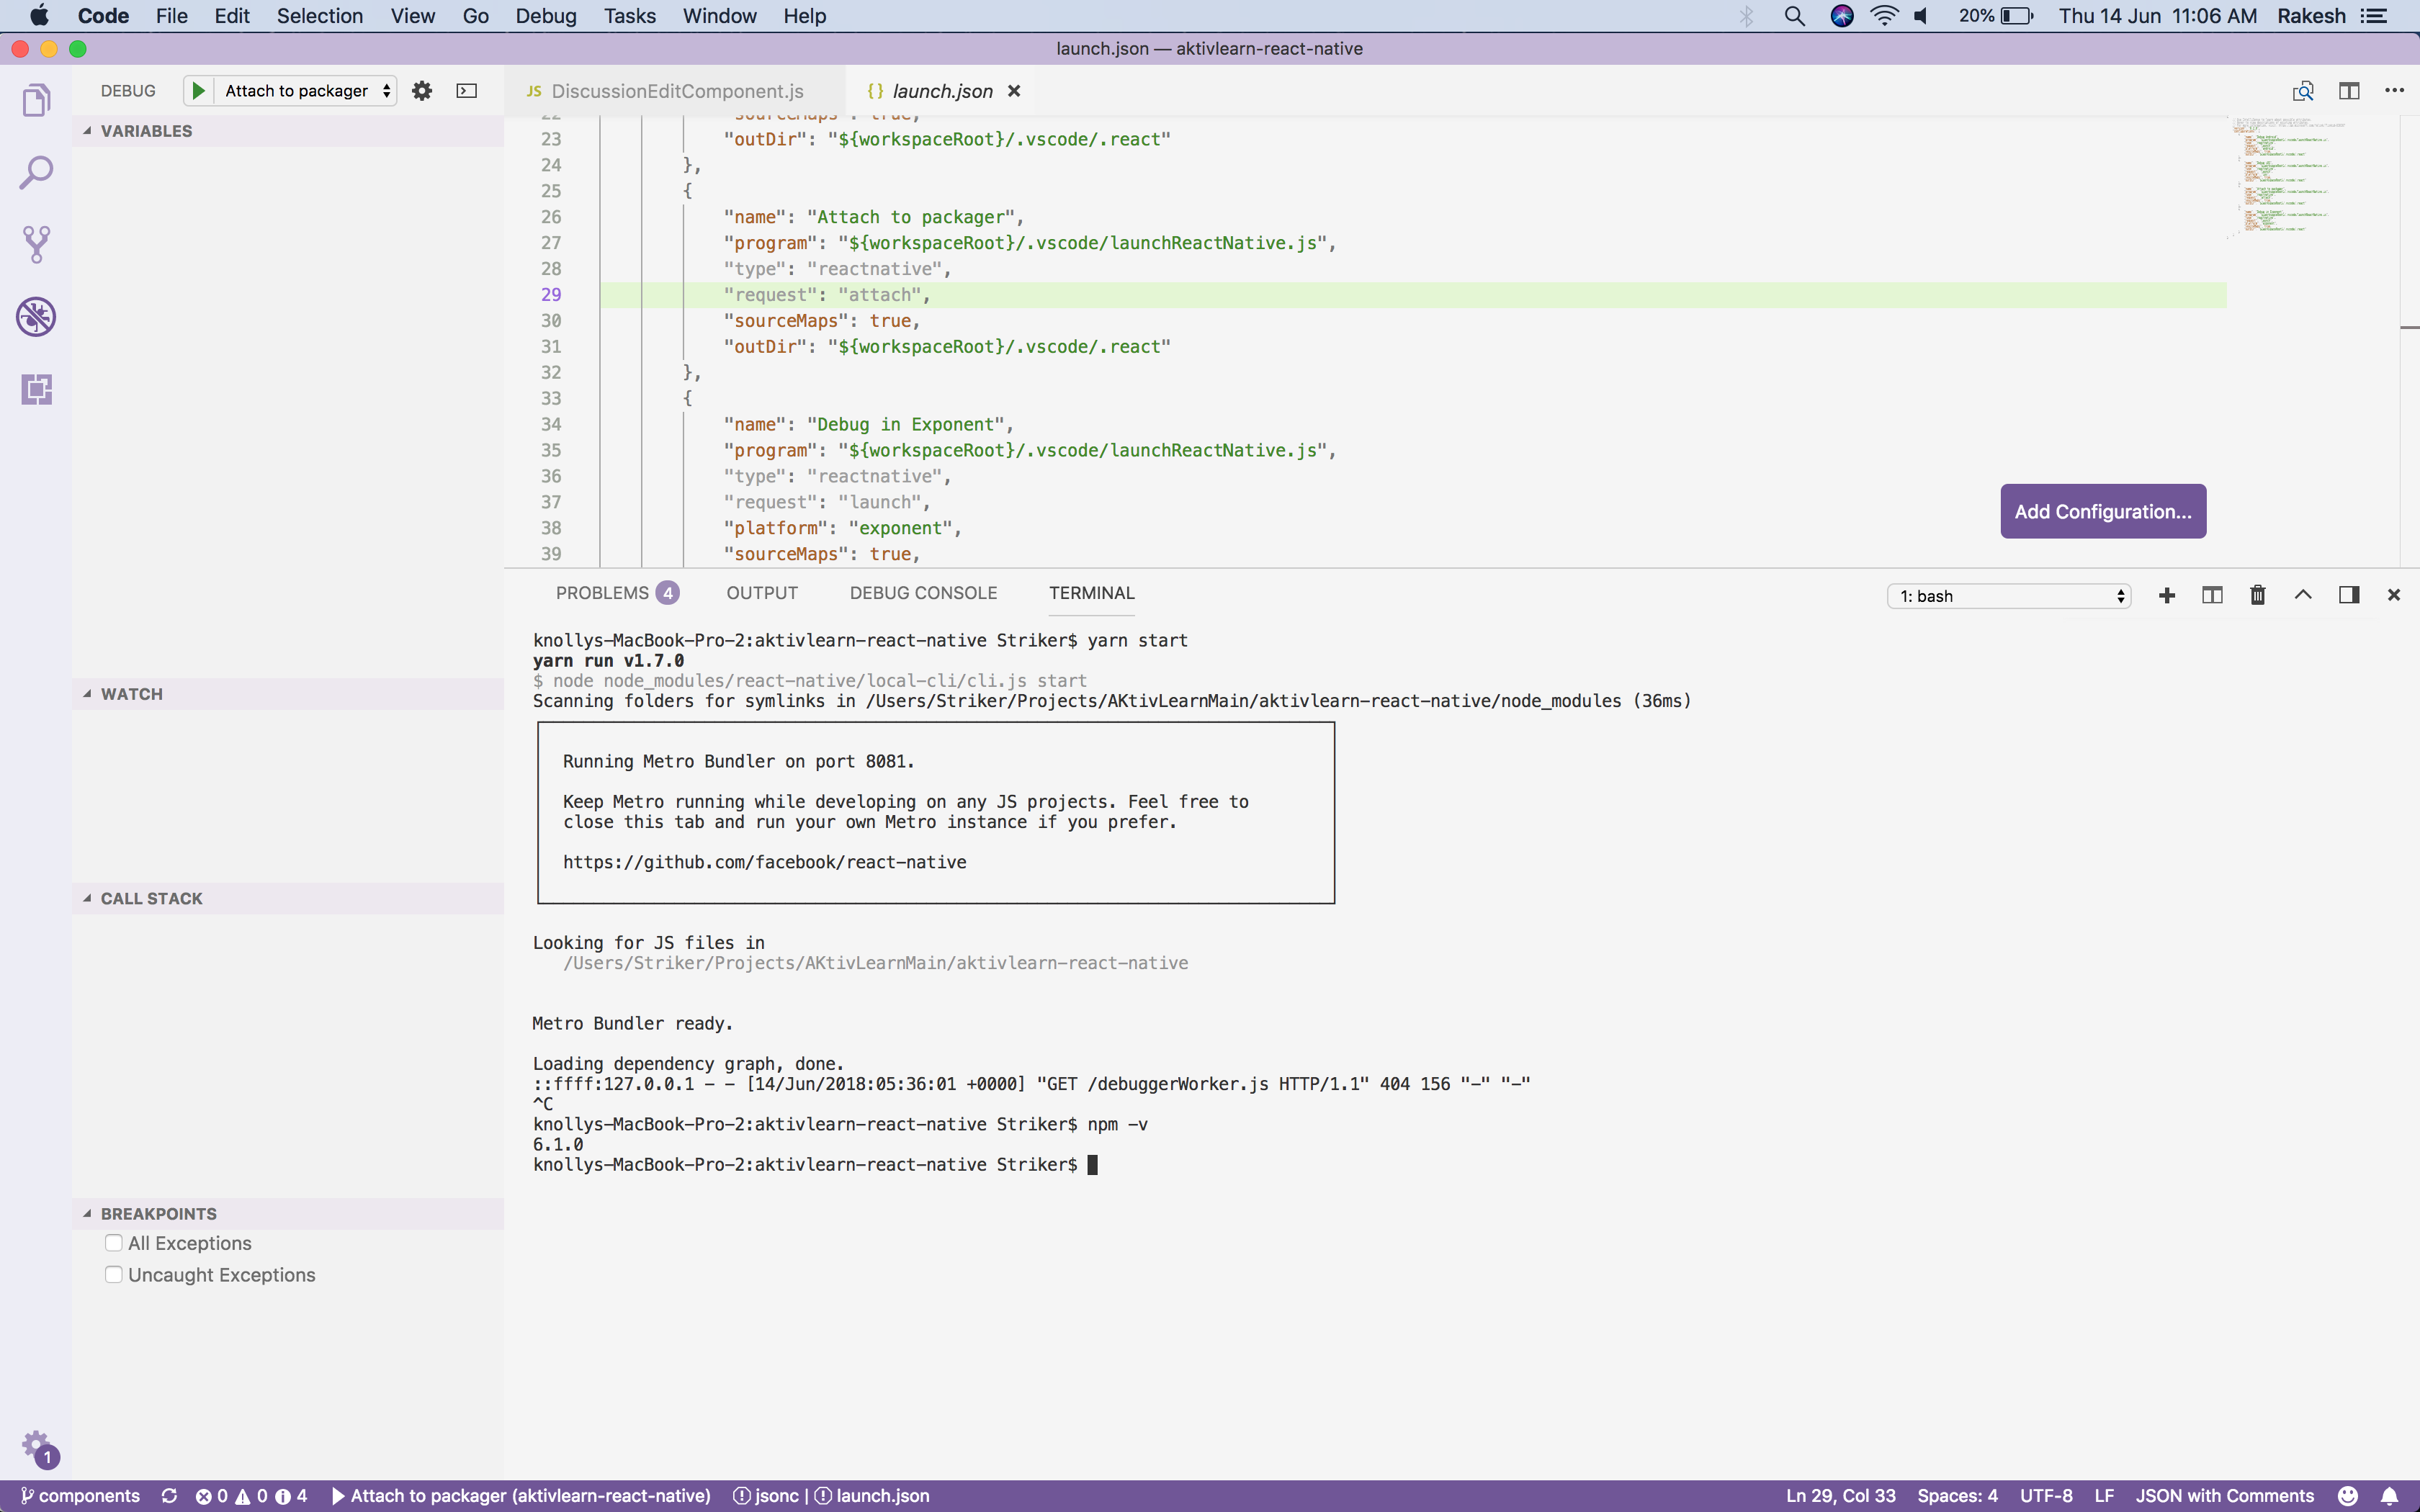Open the terminal selection dropdown showing 1: bash
The width and height of the screenshot is (2420, 1512).
[x=2008, y=595]
